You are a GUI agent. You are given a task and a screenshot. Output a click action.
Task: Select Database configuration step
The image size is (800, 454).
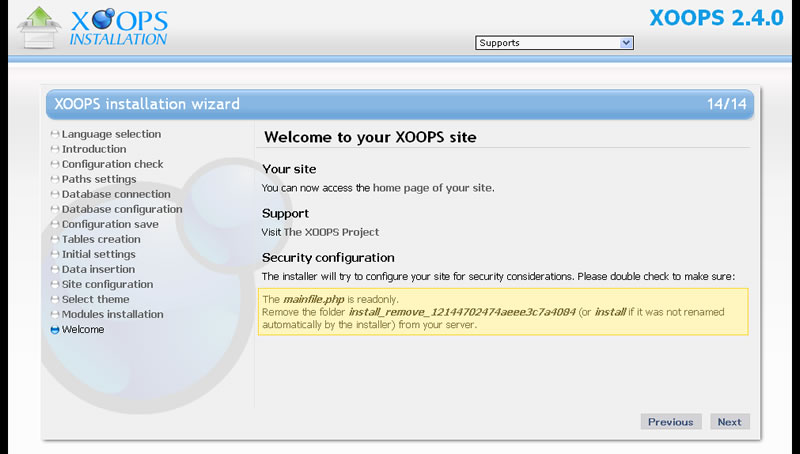[x=122, y=209]
